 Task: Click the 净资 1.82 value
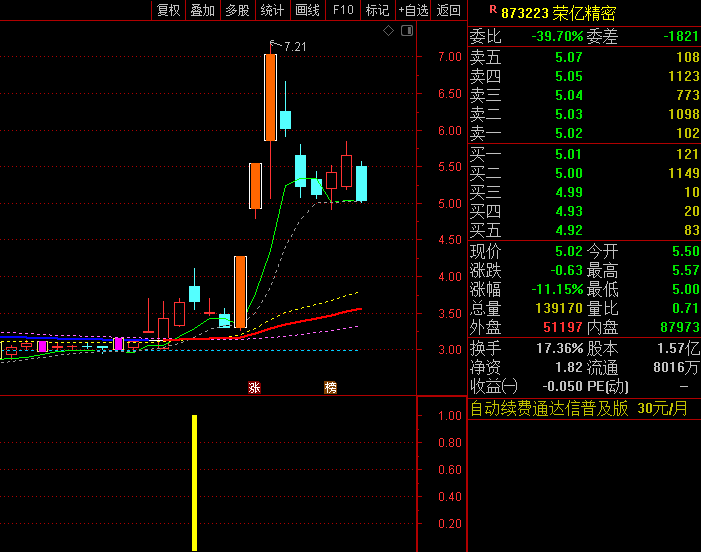tap(569, 367)
